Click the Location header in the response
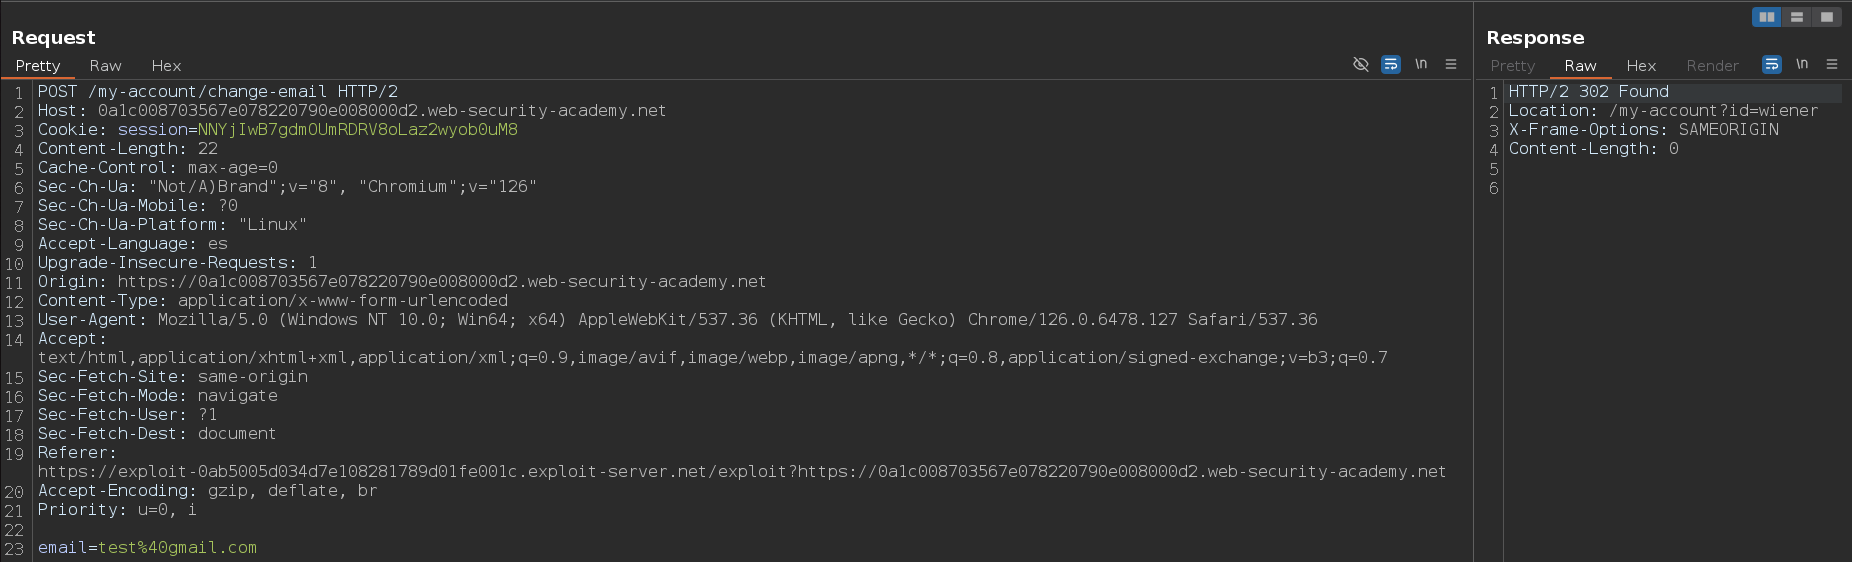 tap(1663, 111)
